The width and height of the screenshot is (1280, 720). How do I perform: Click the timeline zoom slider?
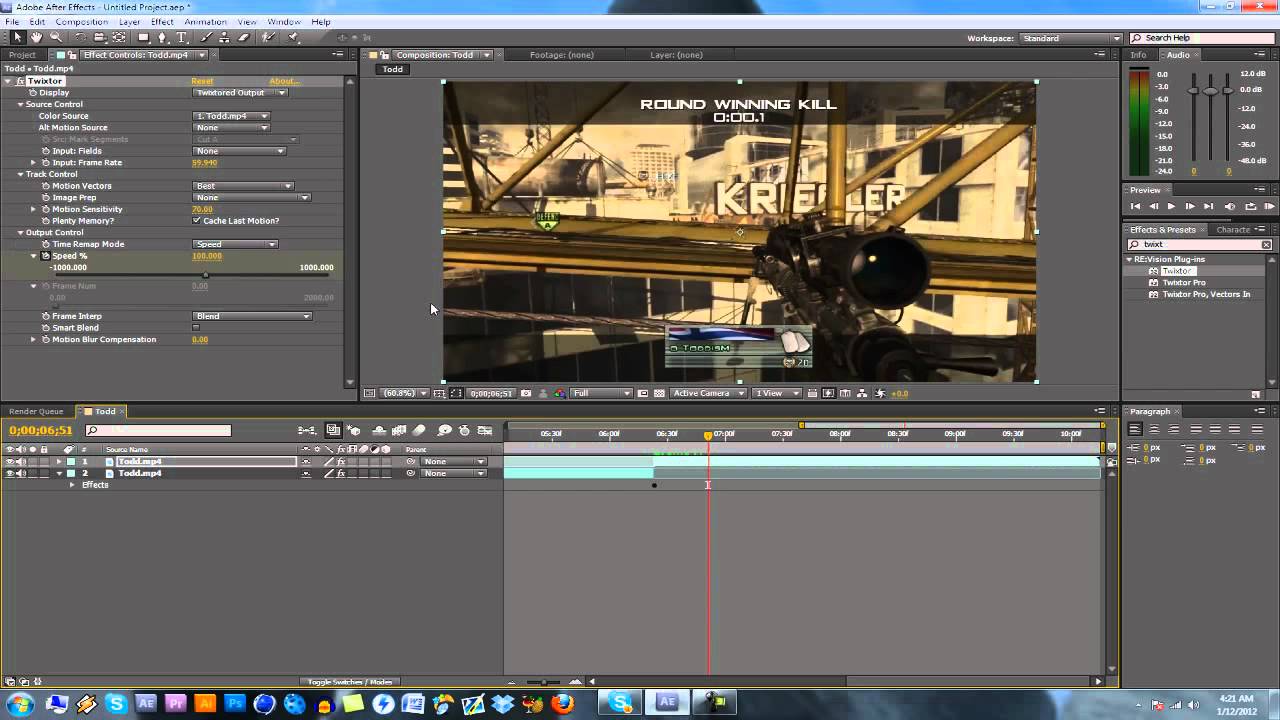545,682
